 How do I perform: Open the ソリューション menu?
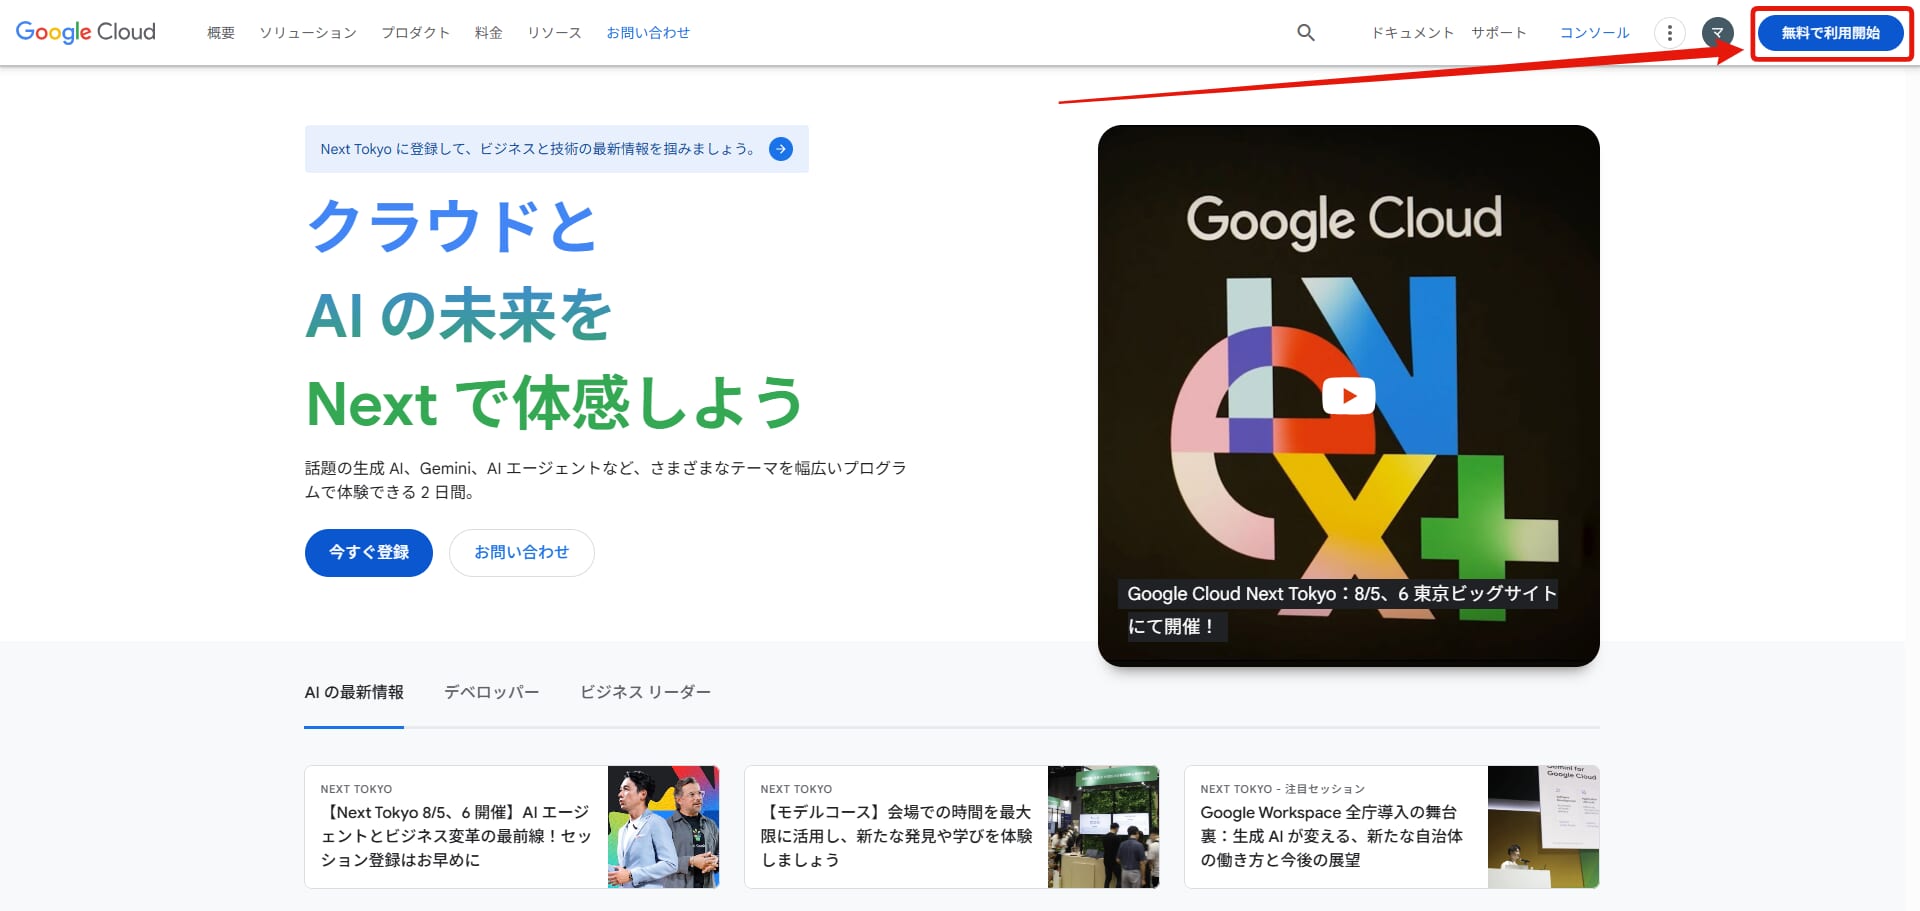308,33
